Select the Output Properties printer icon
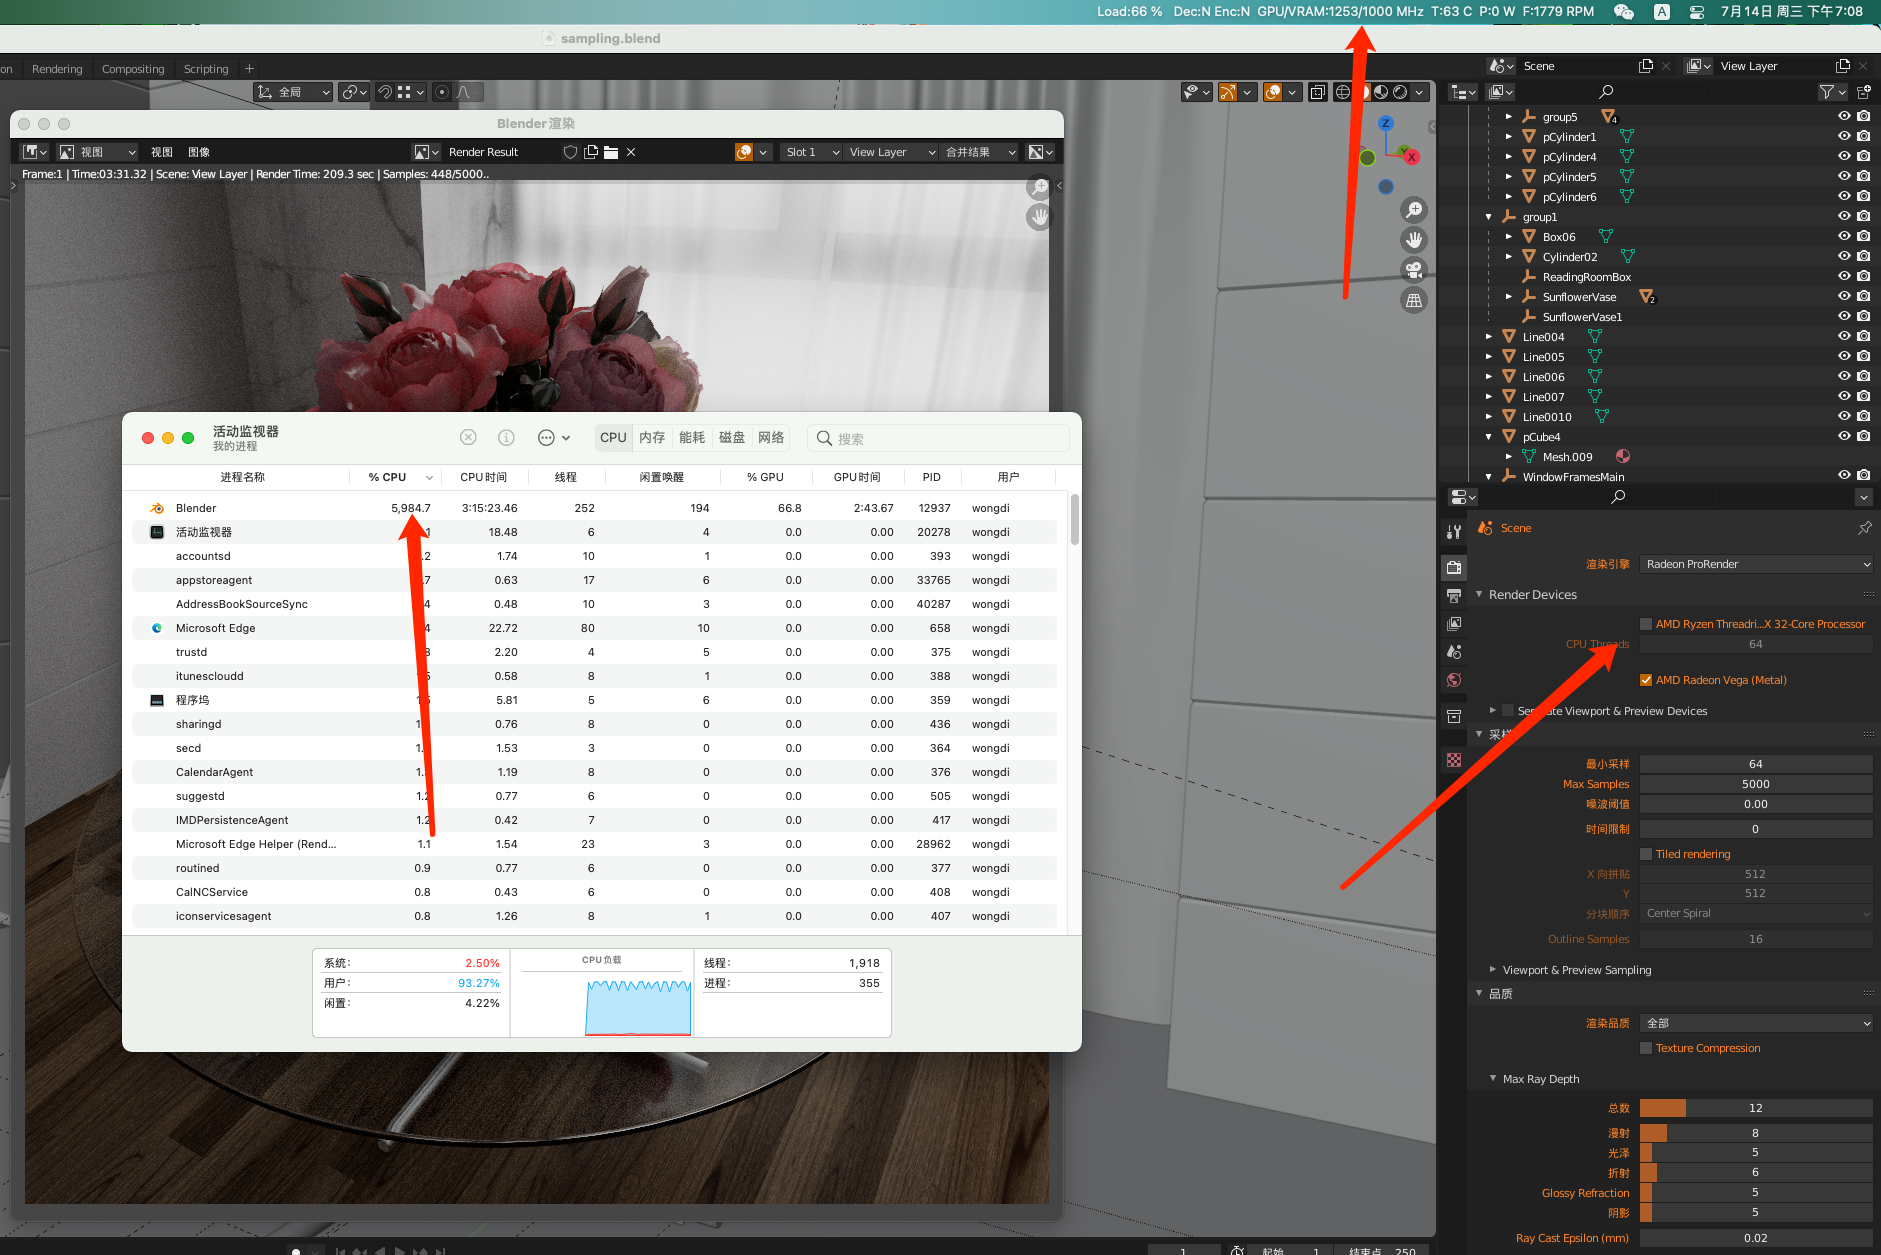Image resolution: width=1881 pixels, height=1255 pixels. pyautogui.click(x=1454, y=596)
